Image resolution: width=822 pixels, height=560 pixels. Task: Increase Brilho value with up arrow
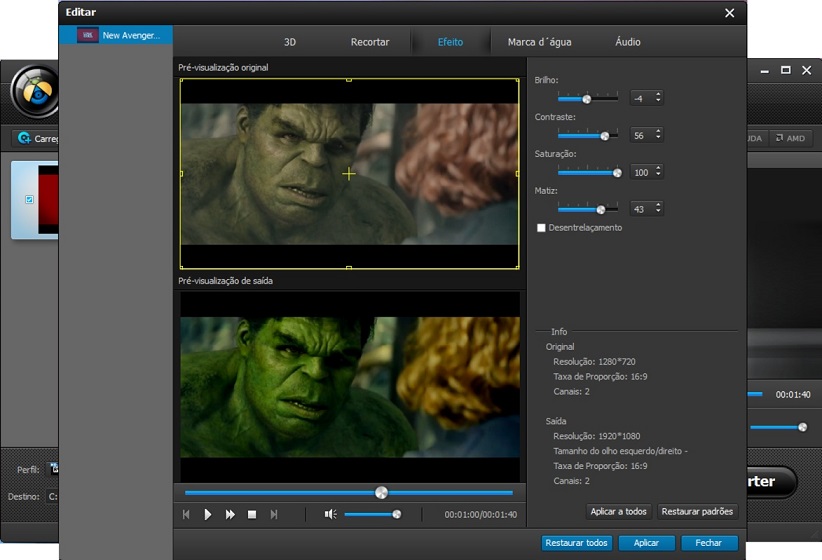click(658, 94)
